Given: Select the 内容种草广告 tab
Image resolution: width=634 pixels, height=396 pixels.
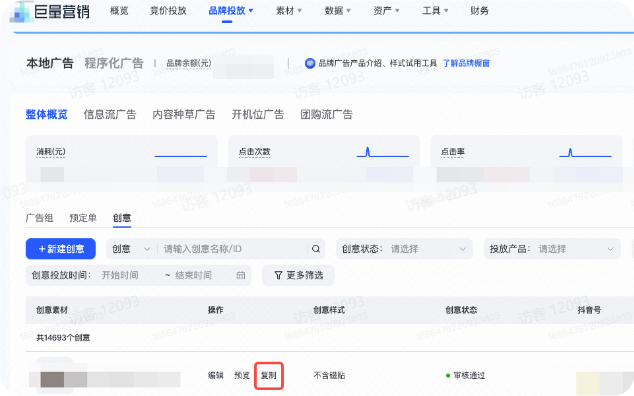Looking at the screenshot, I should 184,114.
